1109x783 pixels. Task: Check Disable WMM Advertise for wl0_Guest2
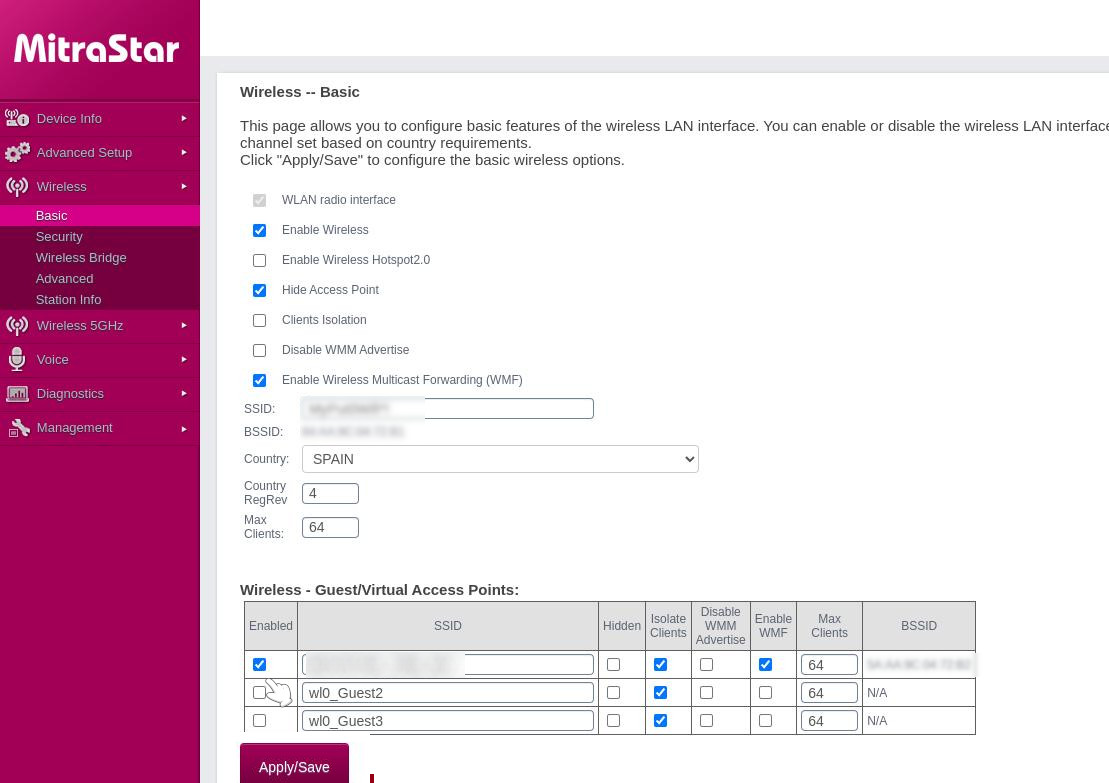[x=706, y=692]
